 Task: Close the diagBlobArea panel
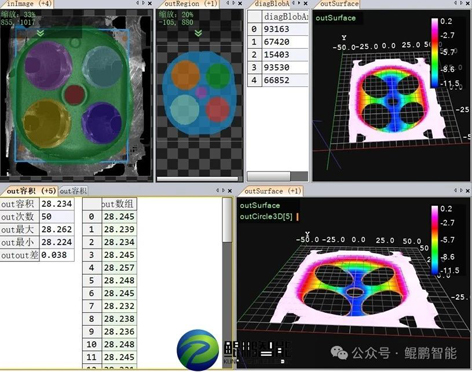click(305, 3)
